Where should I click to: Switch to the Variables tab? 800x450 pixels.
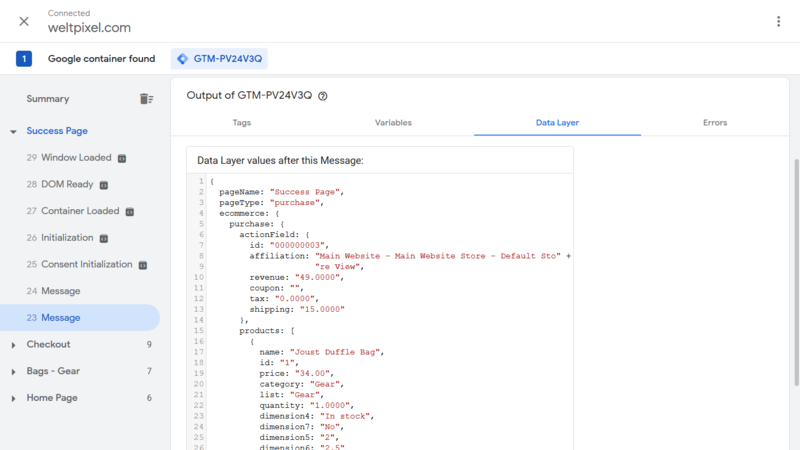(393, 122)
